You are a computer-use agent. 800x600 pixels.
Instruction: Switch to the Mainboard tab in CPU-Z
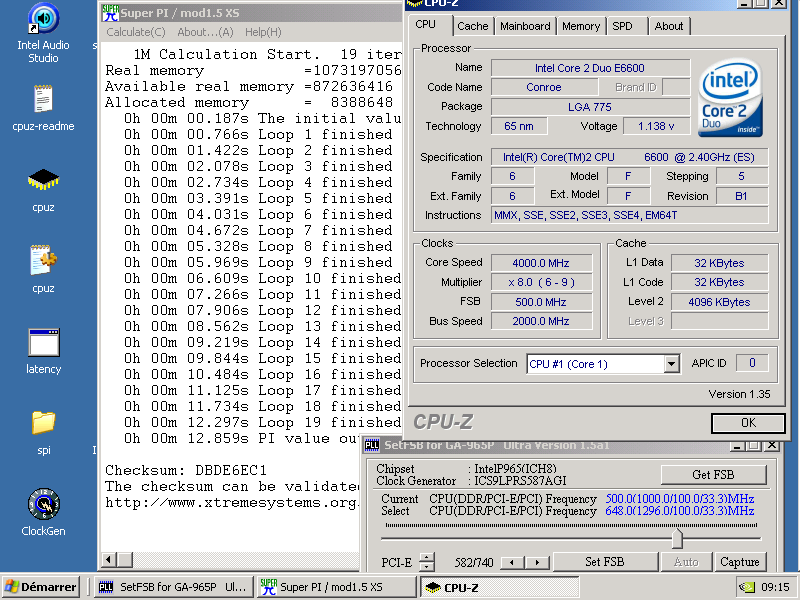coord(525,26)
